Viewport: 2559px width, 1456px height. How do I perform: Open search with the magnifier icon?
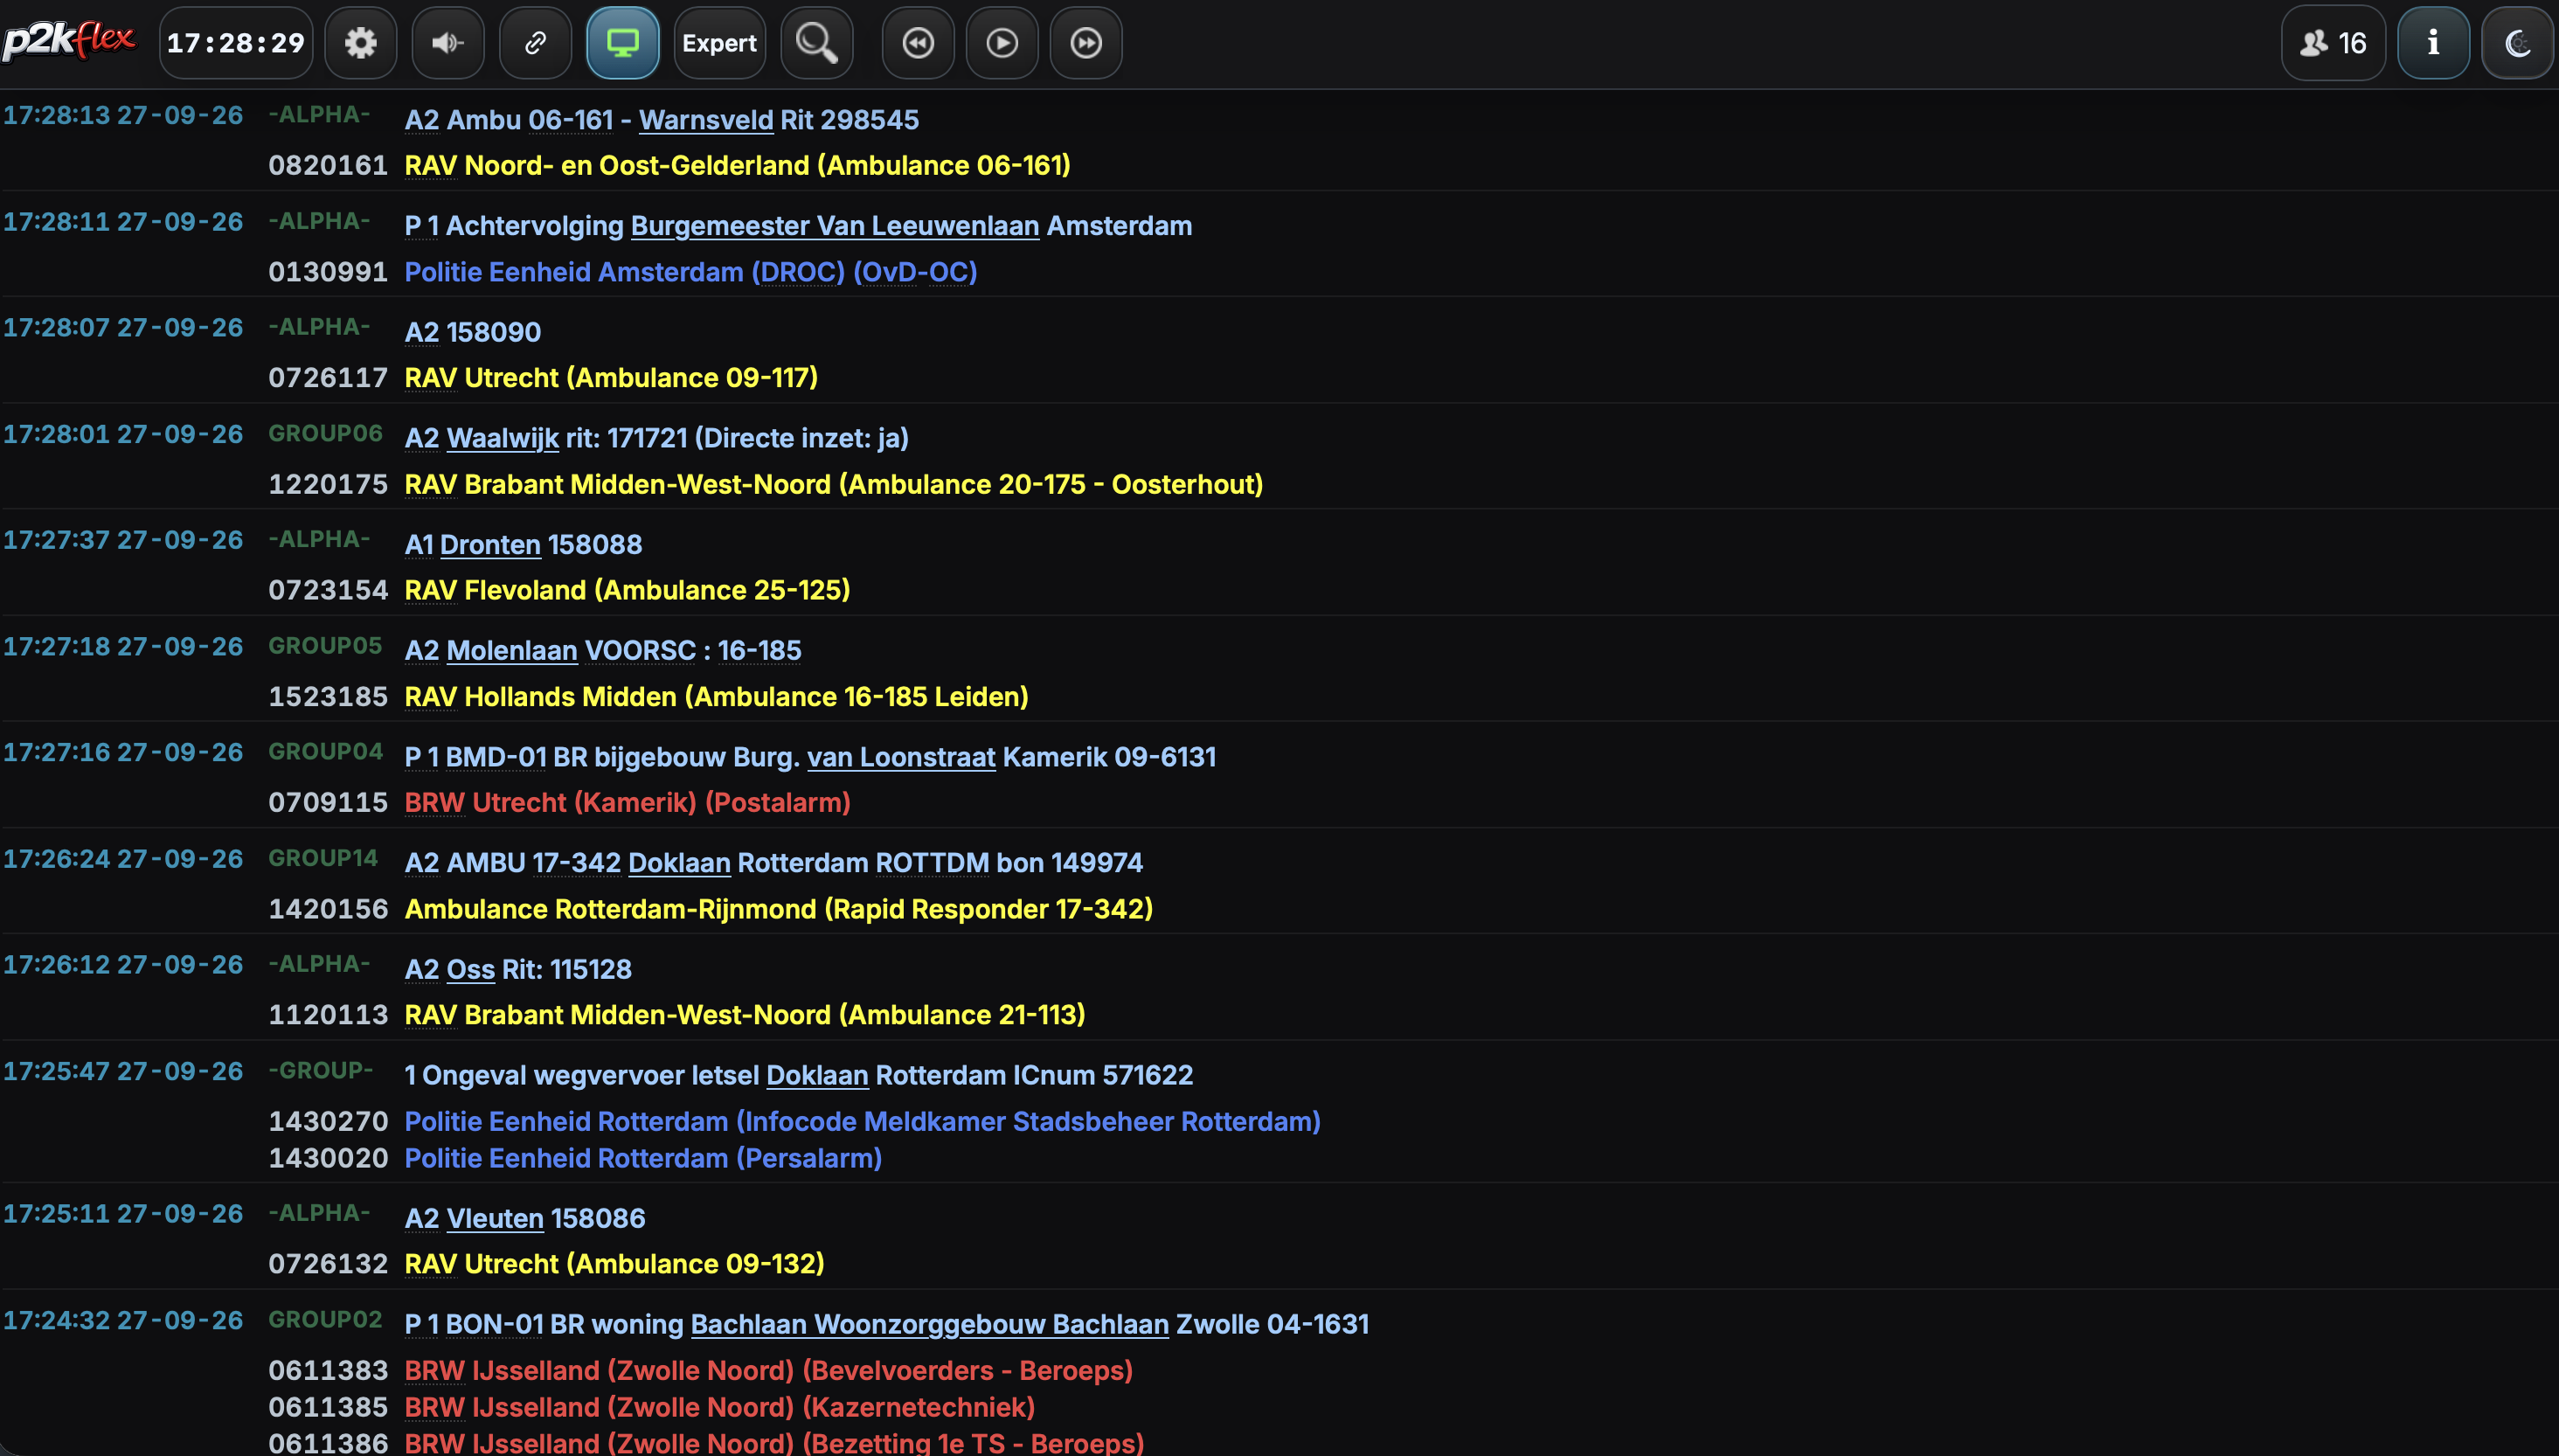point(816,43)
